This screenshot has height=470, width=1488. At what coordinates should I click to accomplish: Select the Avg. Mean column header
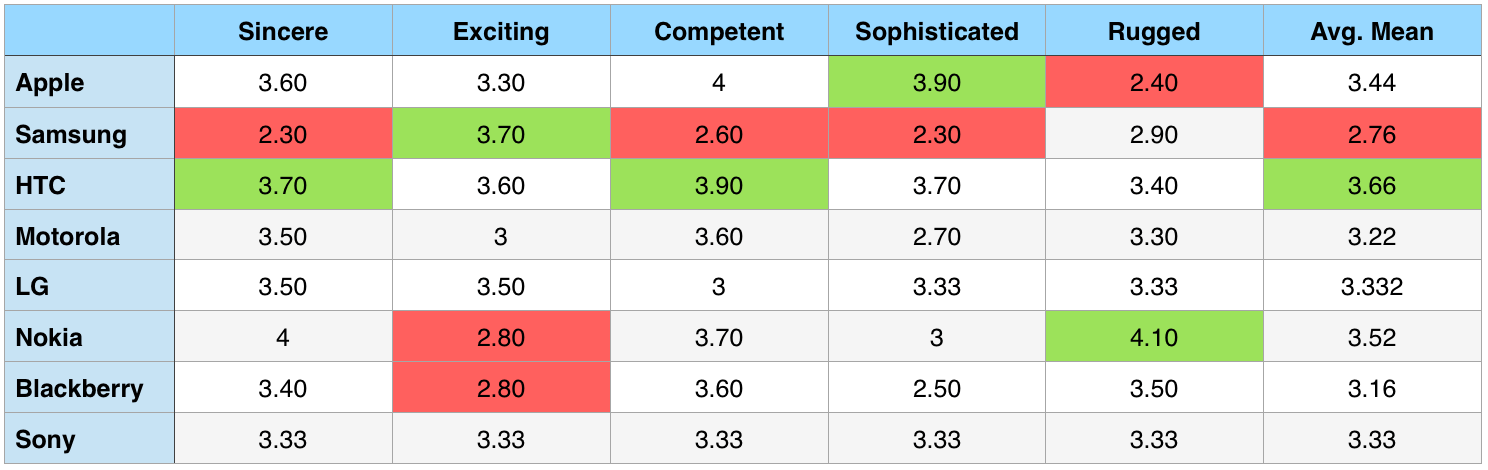coord(1372,32)
